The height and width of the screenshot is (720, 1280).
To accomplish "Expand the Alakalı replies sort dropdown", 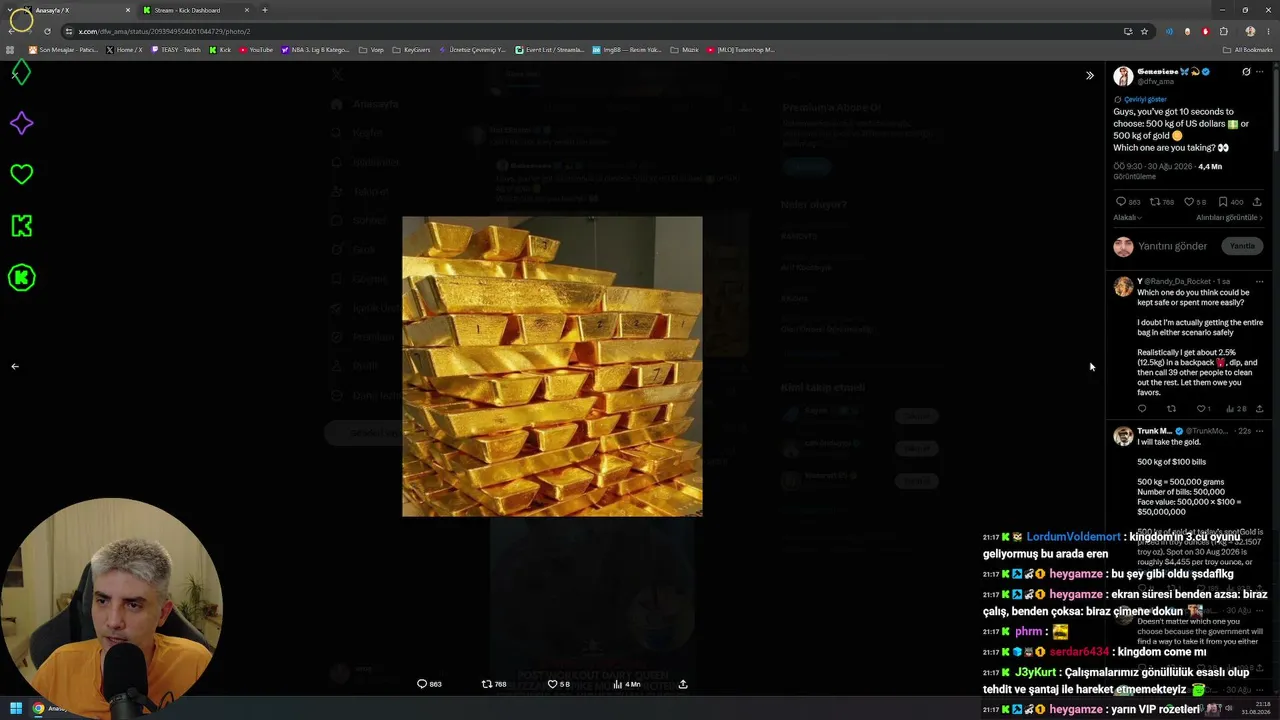I will (1128, 217).
